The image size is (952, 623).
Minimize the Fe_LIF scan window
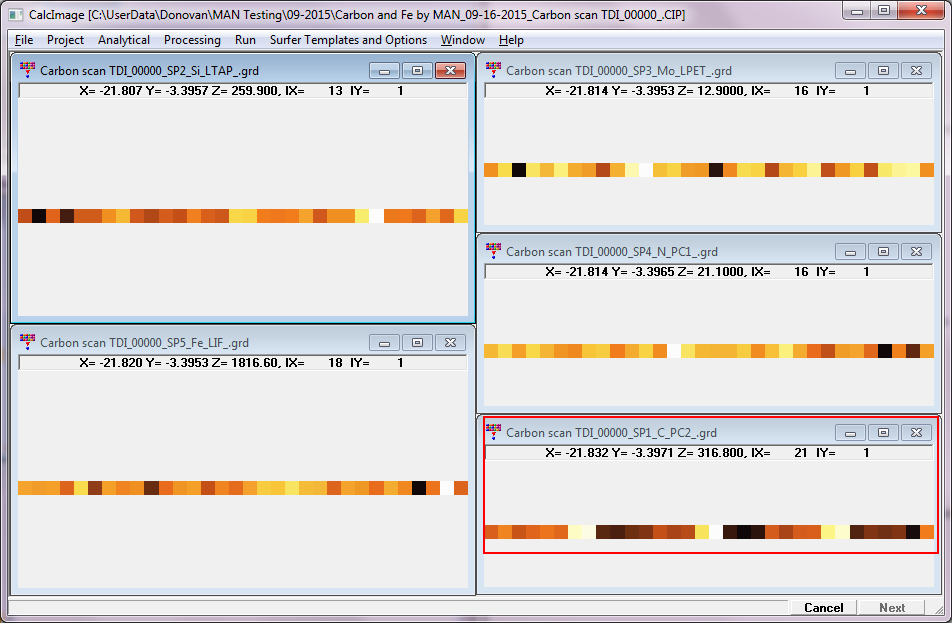tap(384, 342)
